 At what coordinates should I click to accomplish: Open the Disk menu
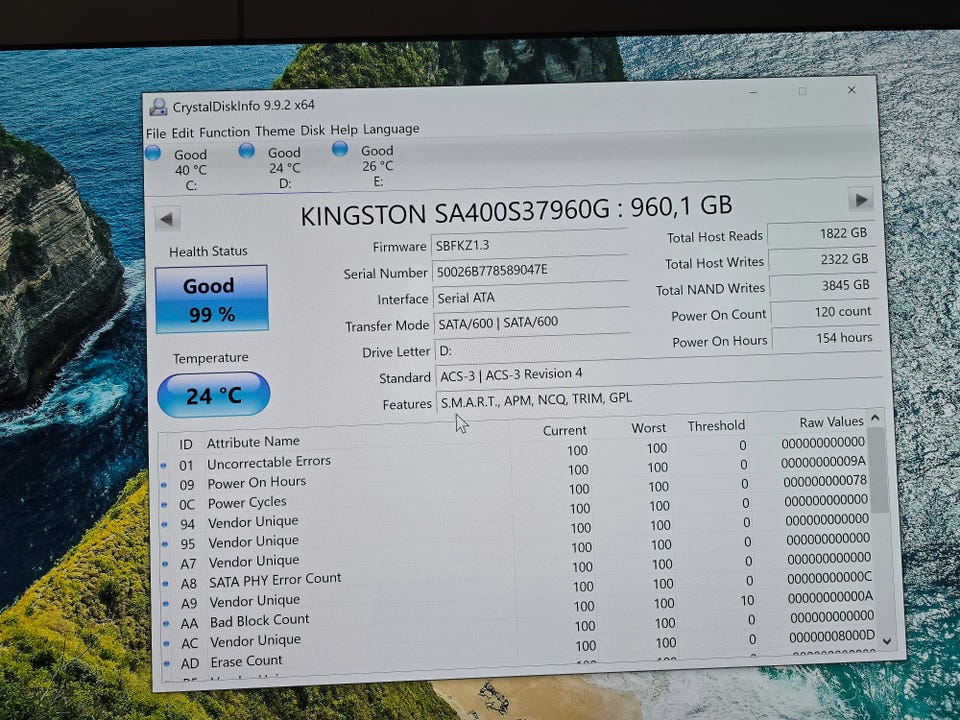coord(312,130)
